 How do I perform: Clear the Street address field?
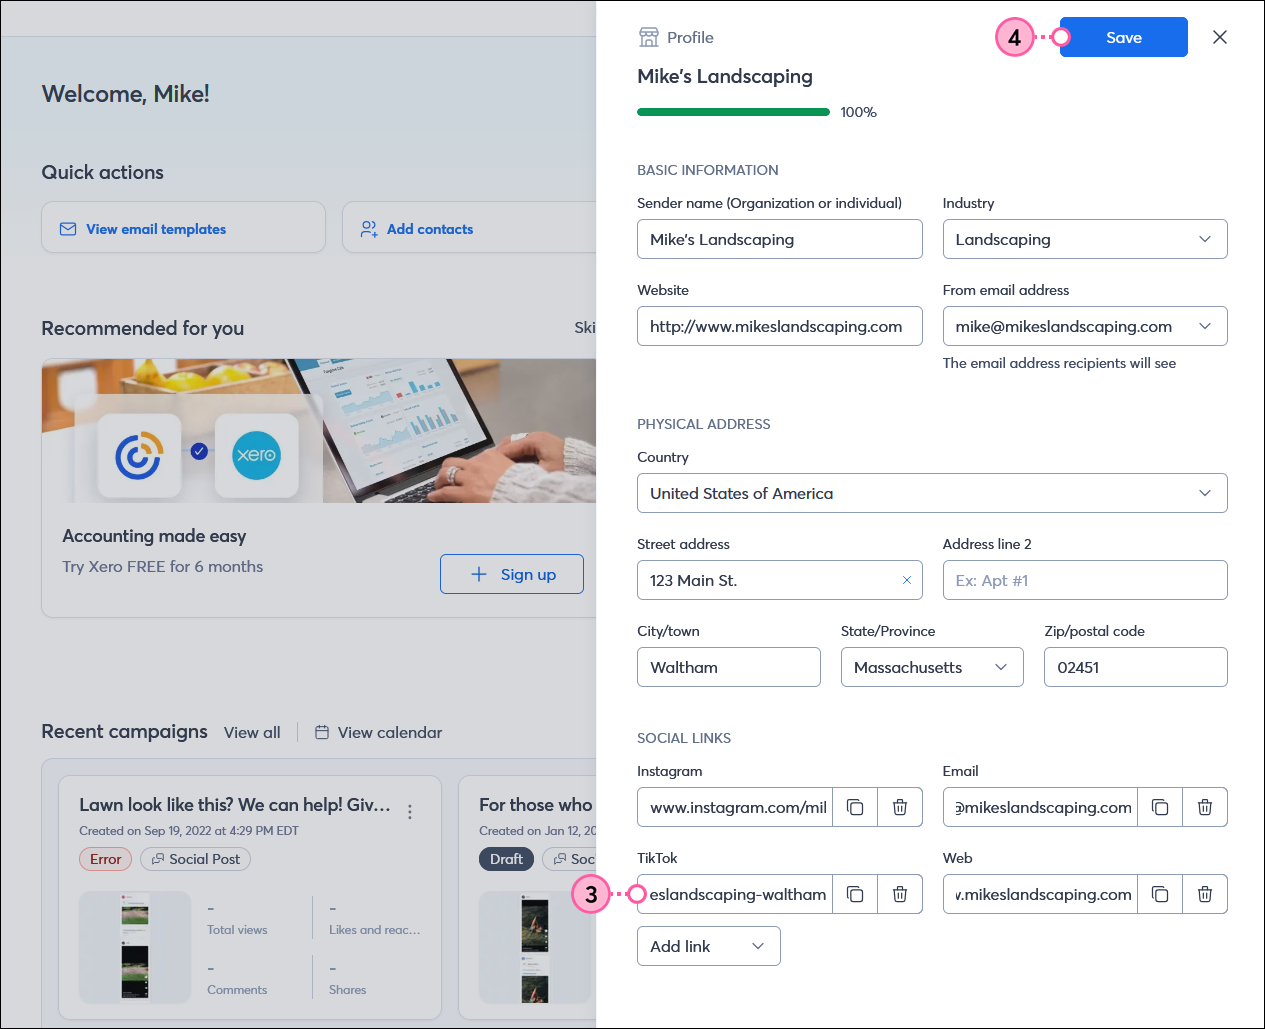907,580
